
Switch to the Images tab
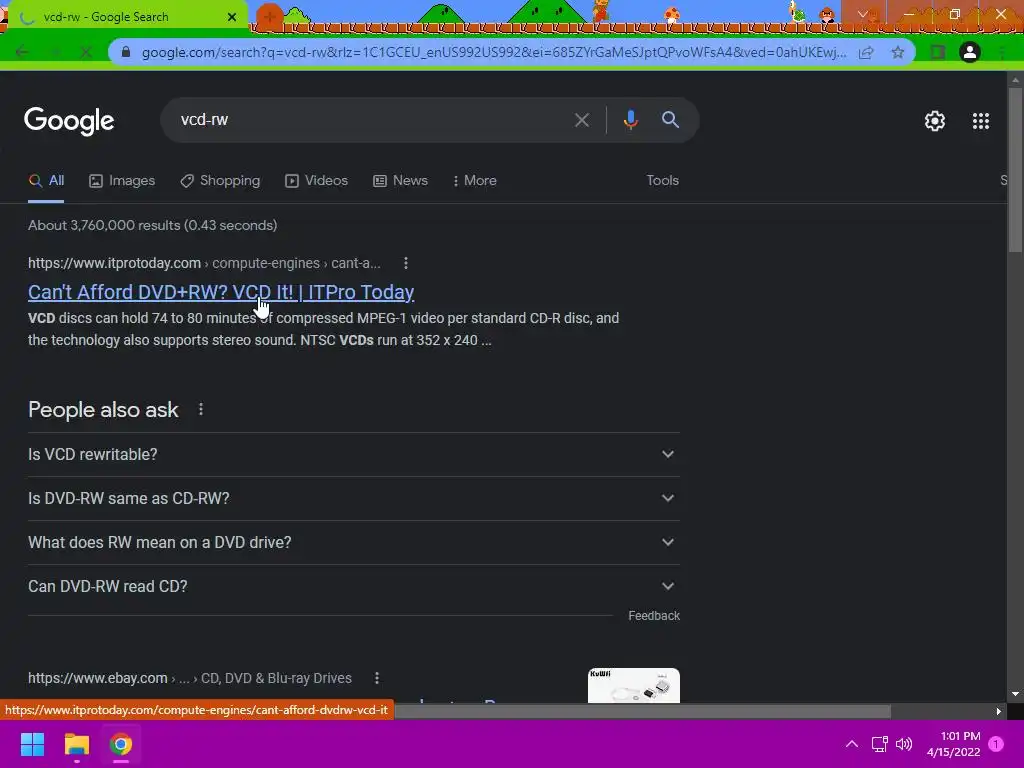tap(122, 181)
